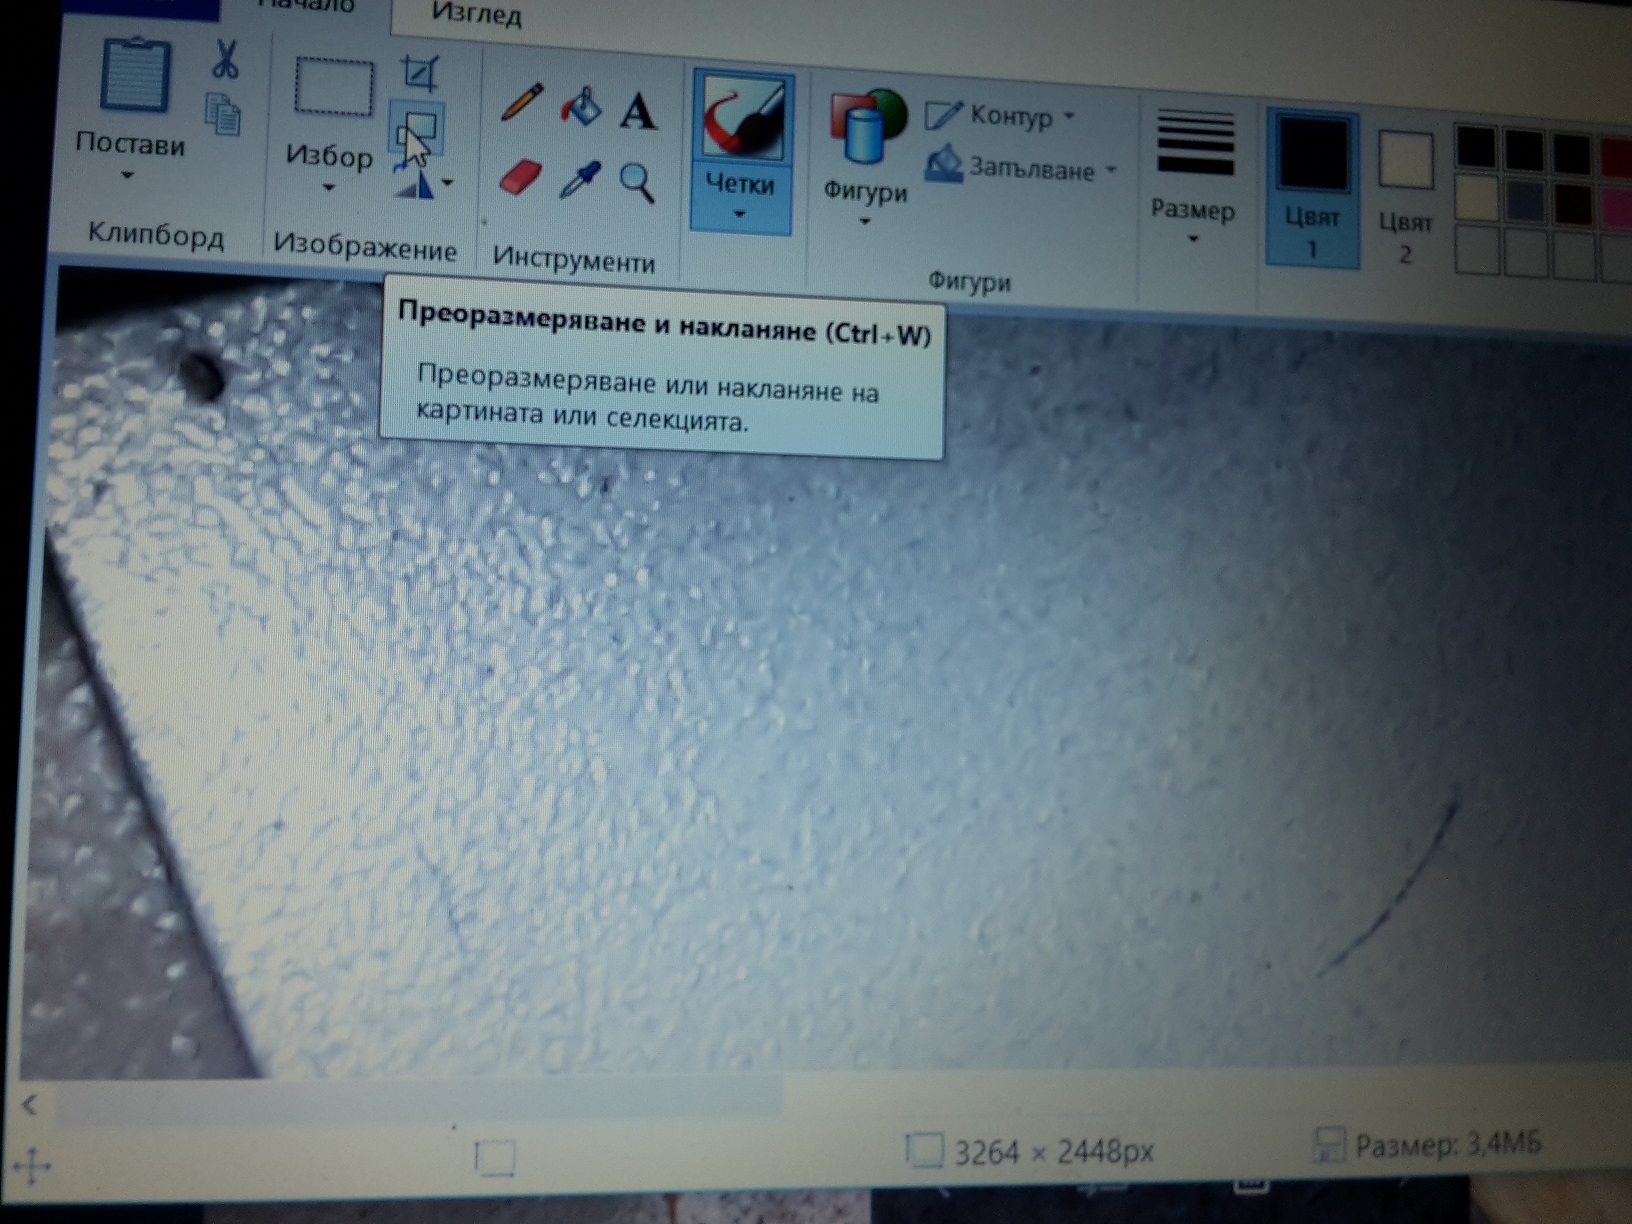
Task: Pick the white swatch in the palette grid
Action: [x=1476, y=198]
